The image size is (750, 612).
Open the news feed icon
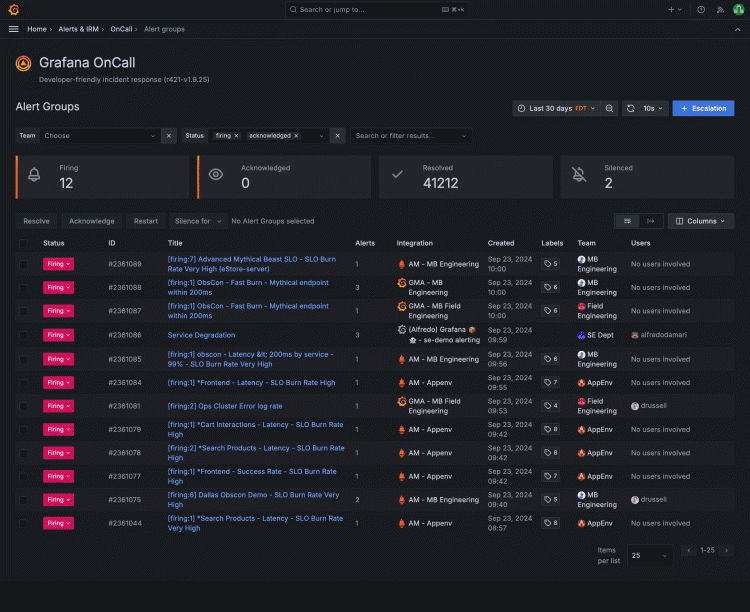719,9
